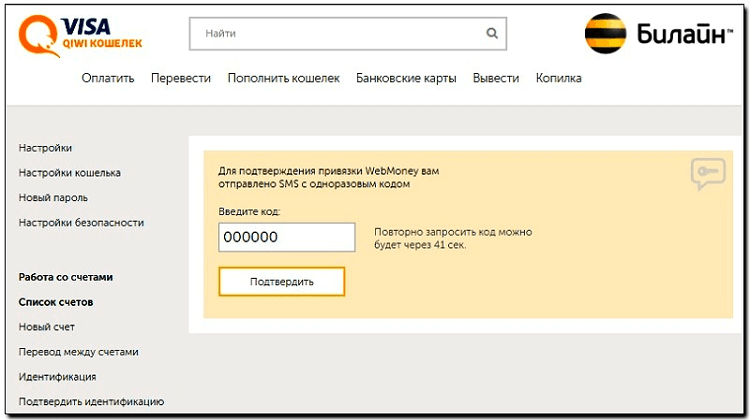Click the text 'Введите код:'

point(249,211)
